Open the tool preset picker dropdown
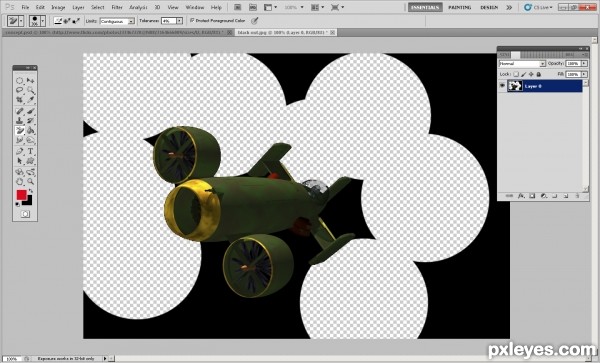Image resolution: width=600 pixels, height=363 pixels. click(x=21, y=21)
